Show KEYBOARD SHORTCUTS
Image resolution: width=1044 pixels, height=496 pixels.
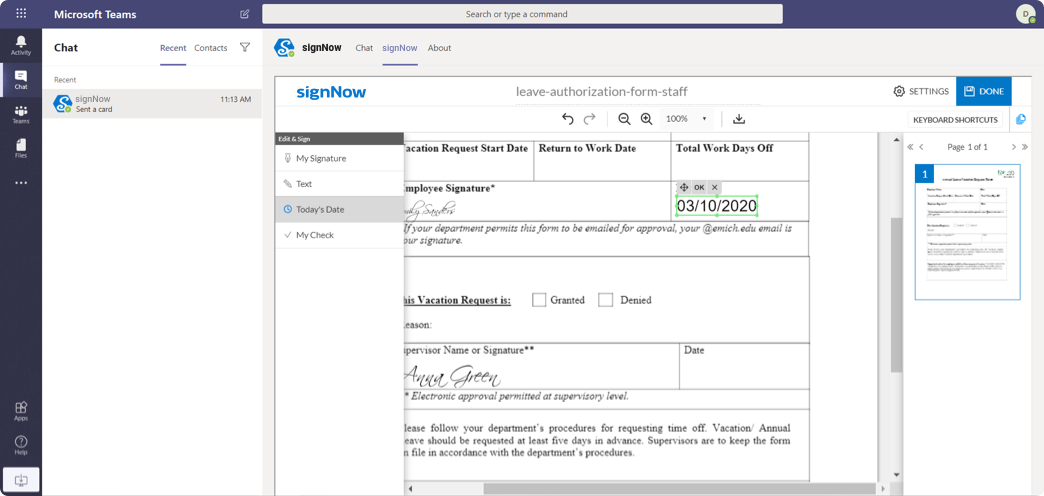[x=955, y=120]
